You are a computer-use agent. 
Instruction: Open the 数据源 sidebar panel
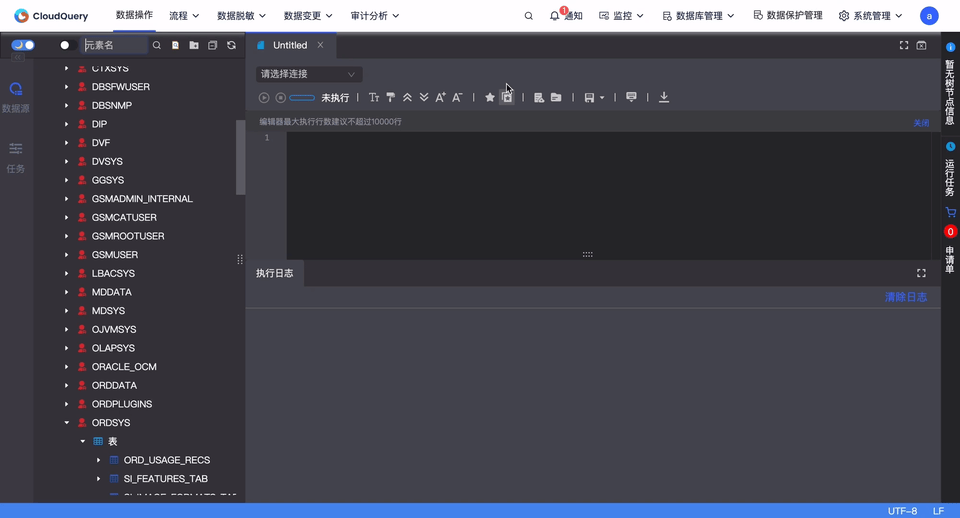pyautogui.click(x=16, y=97)
